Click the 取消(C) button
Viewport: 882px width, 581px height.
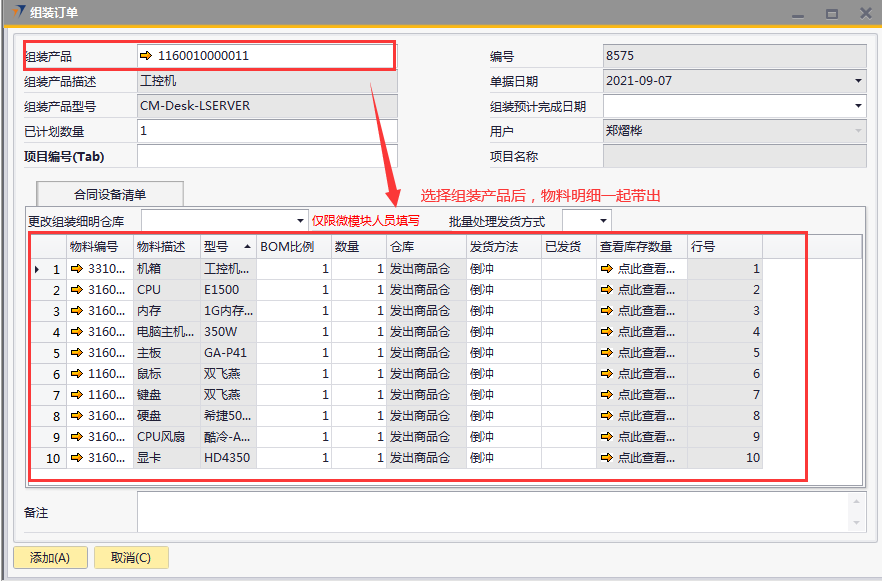click(131, 558)
